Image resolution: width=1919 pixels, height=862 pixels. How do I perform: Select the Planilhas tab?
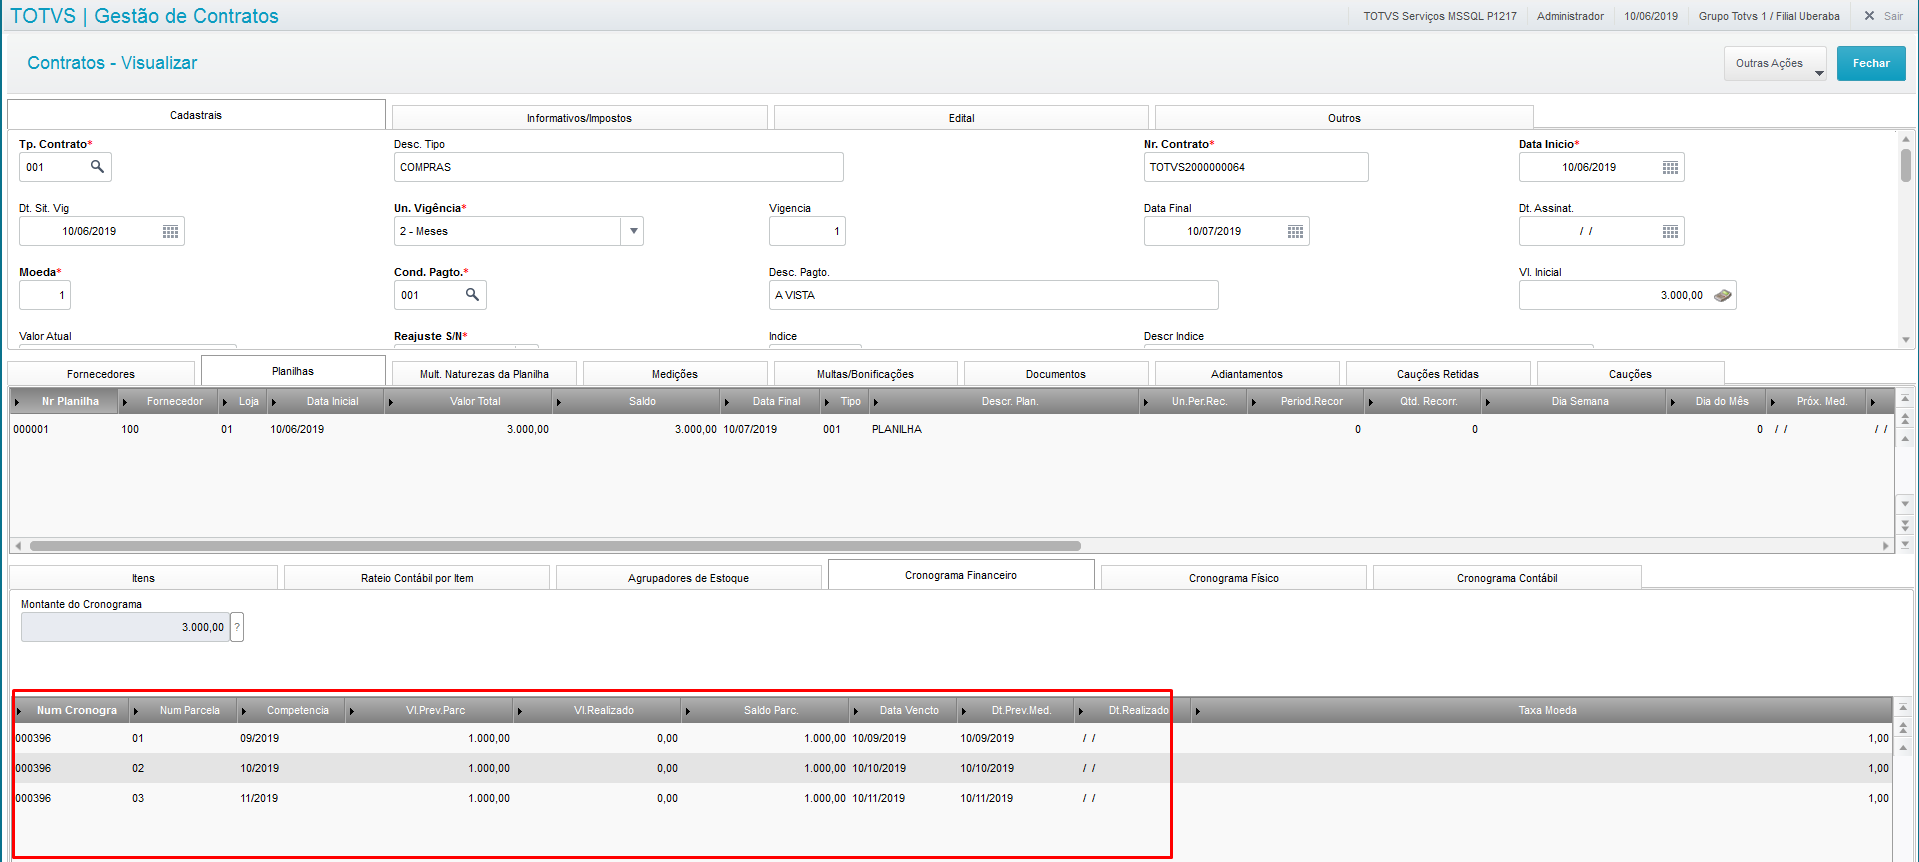[x=293, y=371]
